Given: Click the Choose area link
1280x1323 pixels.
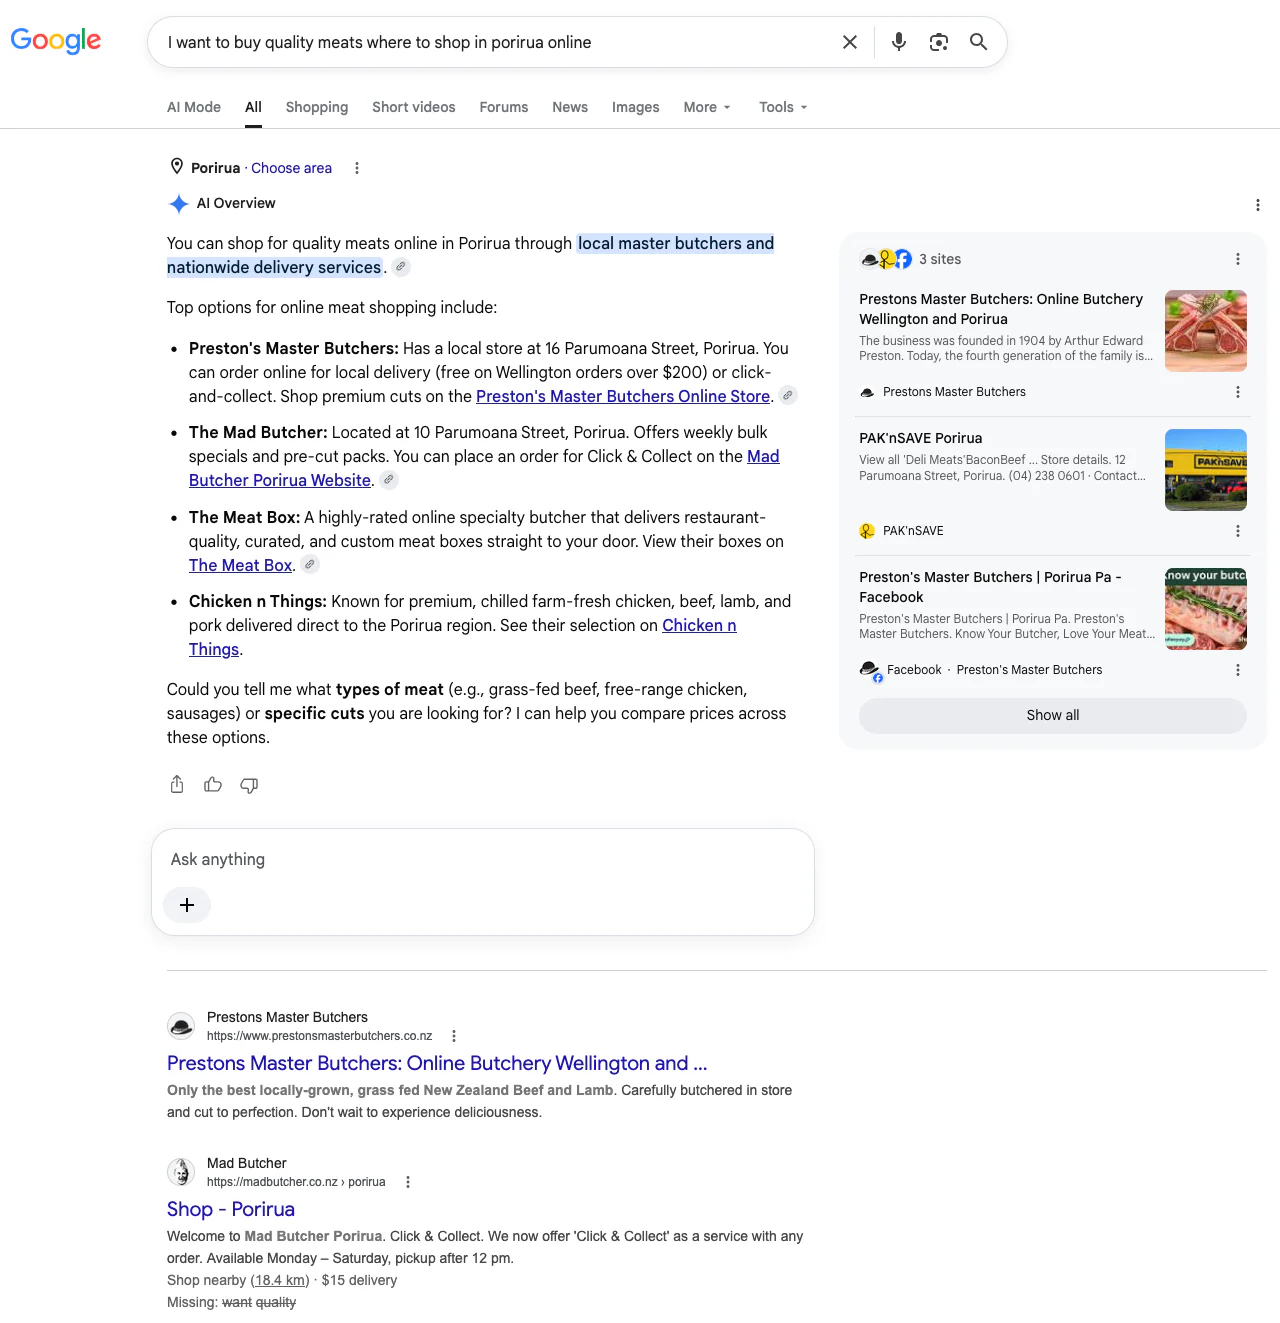Looking at the screenshot, I should 291,168.
